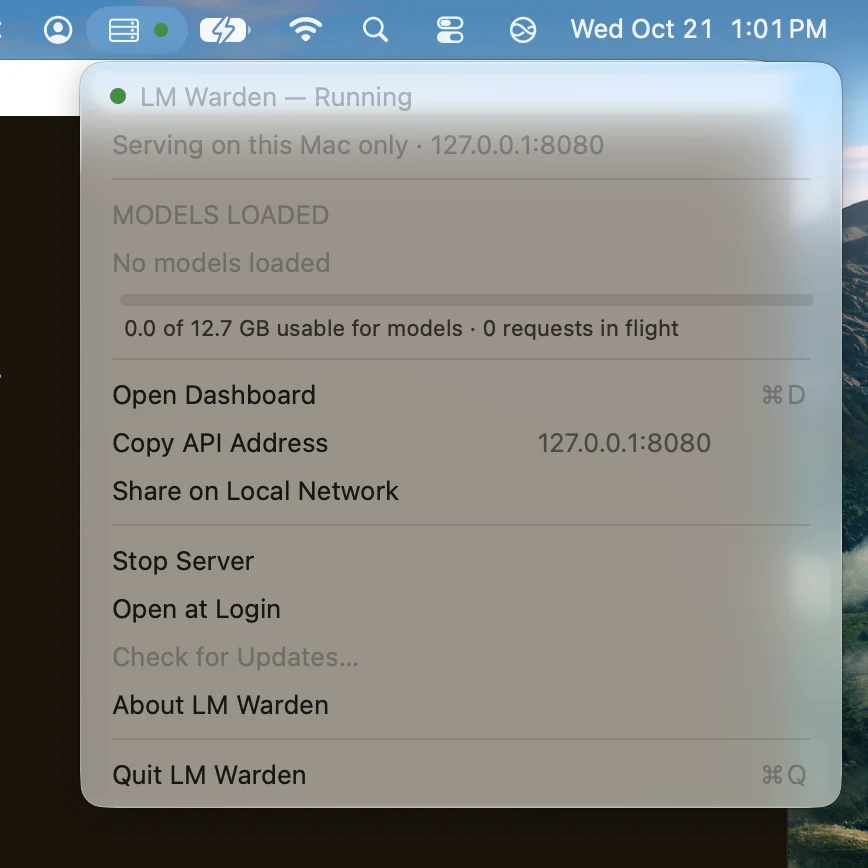Image resolution: width=868 pixels, height=868 pixels.
Task: Toggle Open at Login option
Action: click(x=461, y=609)
